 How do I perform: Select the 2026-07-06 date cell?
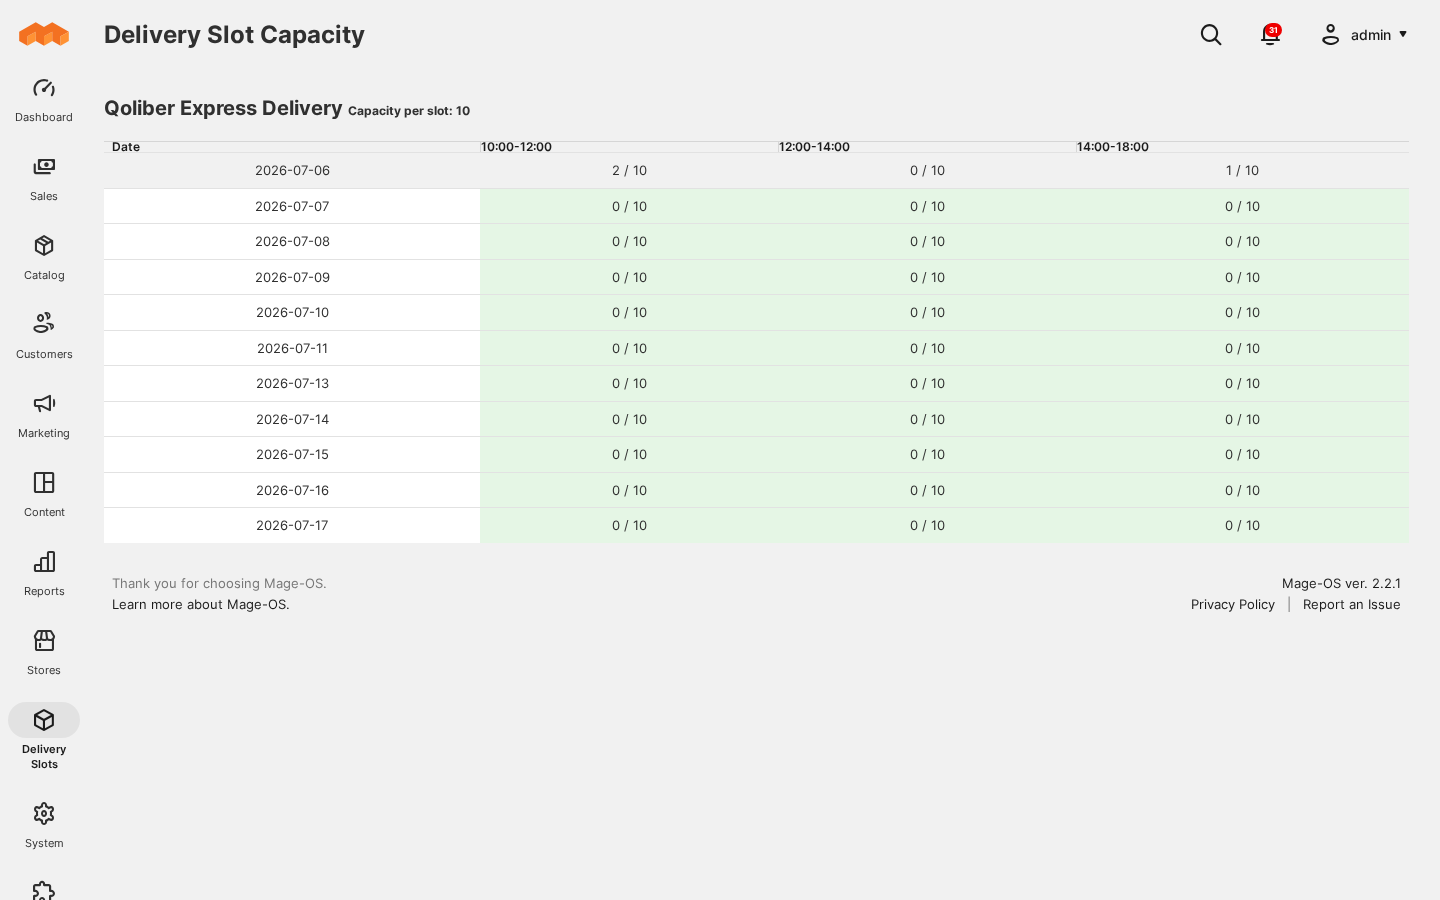(292, 171)
